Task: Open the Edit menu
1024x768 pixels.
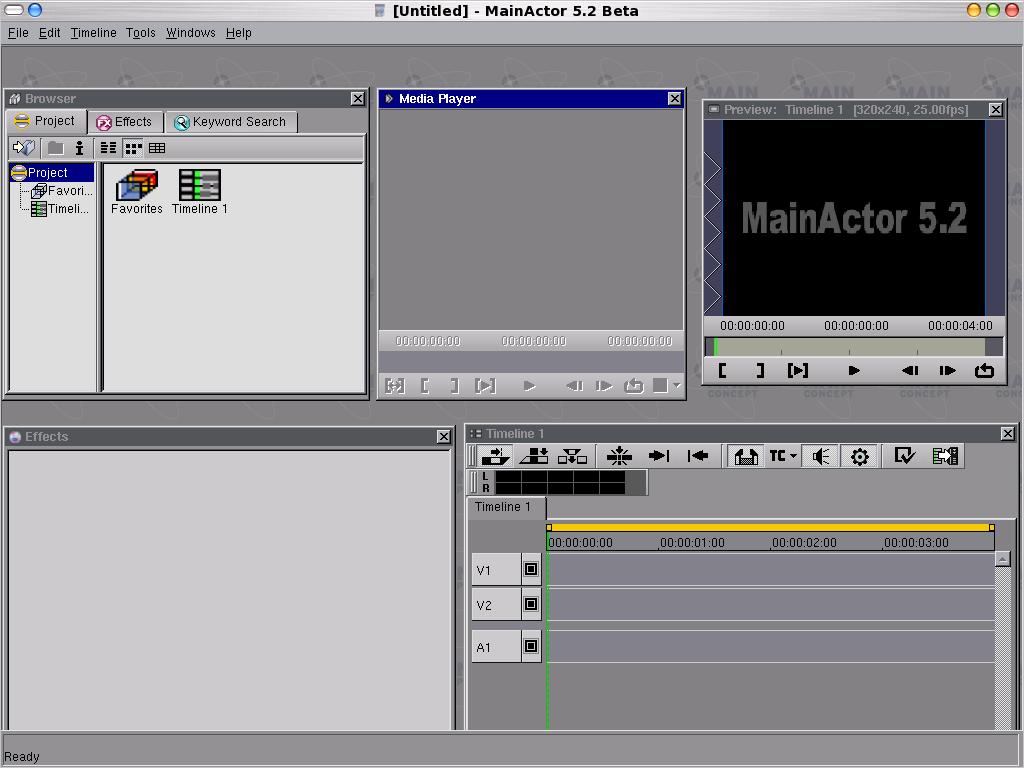Action: 49,33
